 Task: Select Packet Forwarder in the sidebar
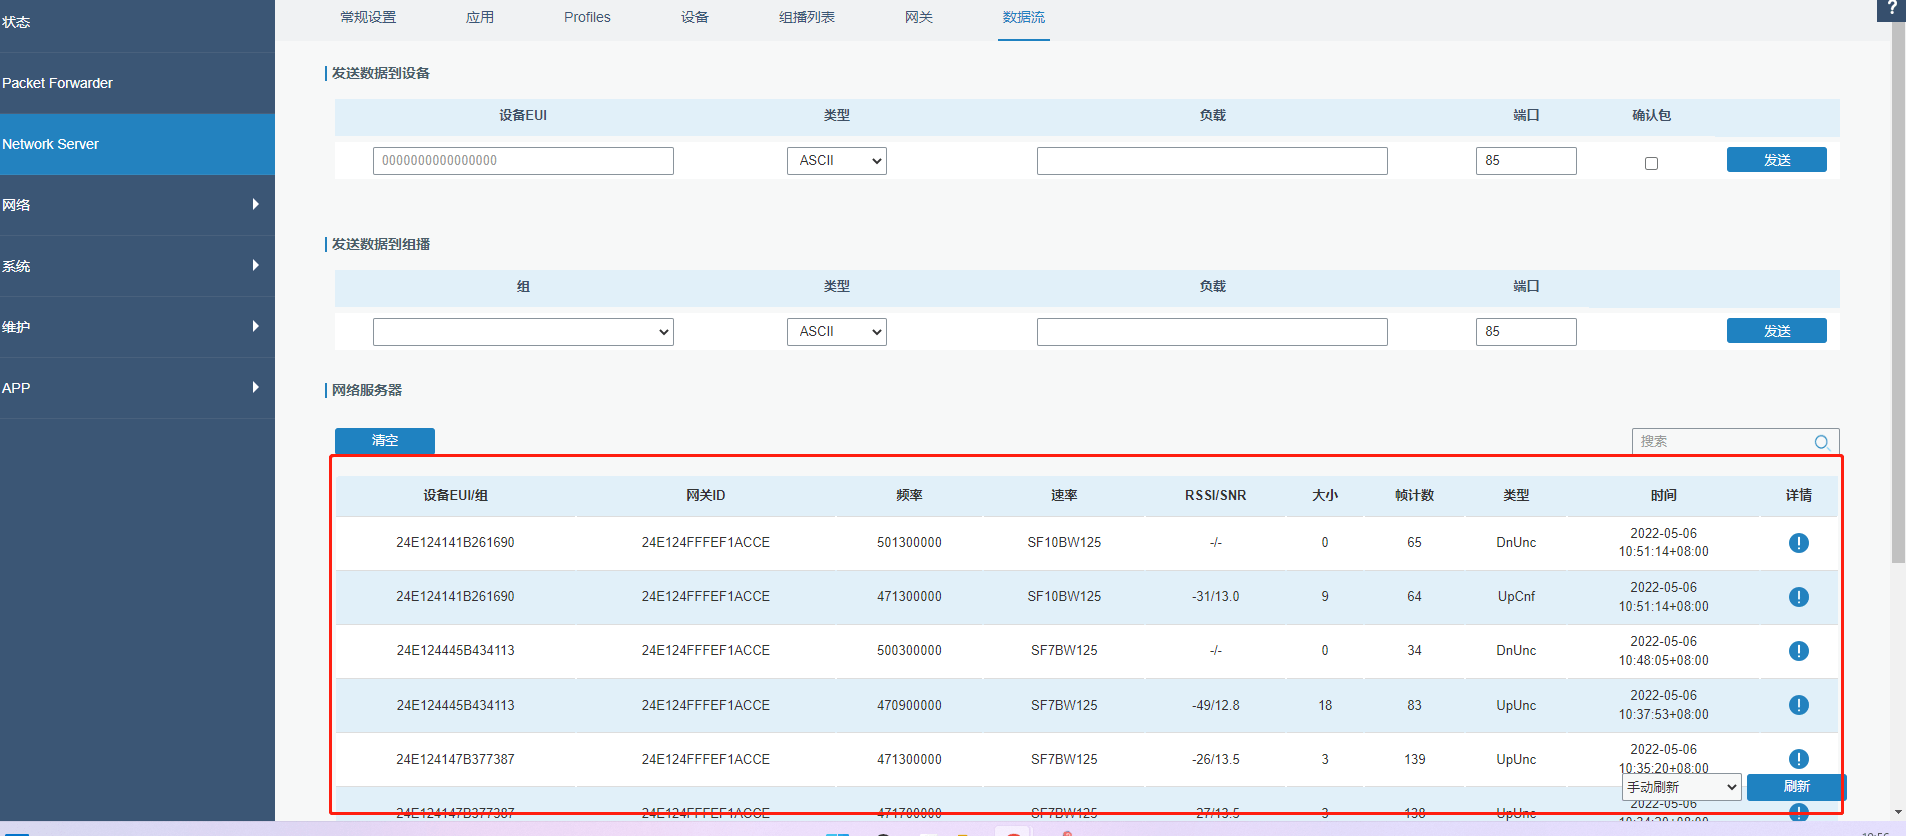click(137, 83)
